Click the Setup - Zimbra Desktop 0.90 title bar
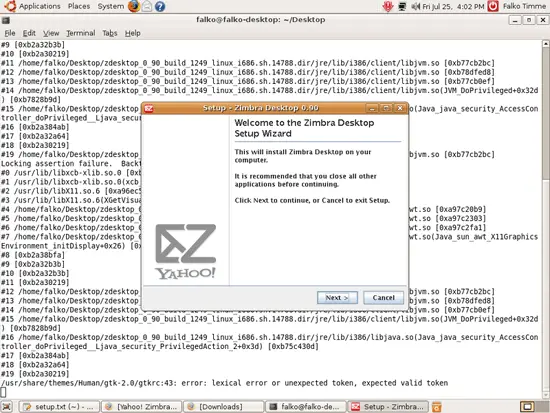Viewport: 550px width, 413px height. click(x=260, y=108)
